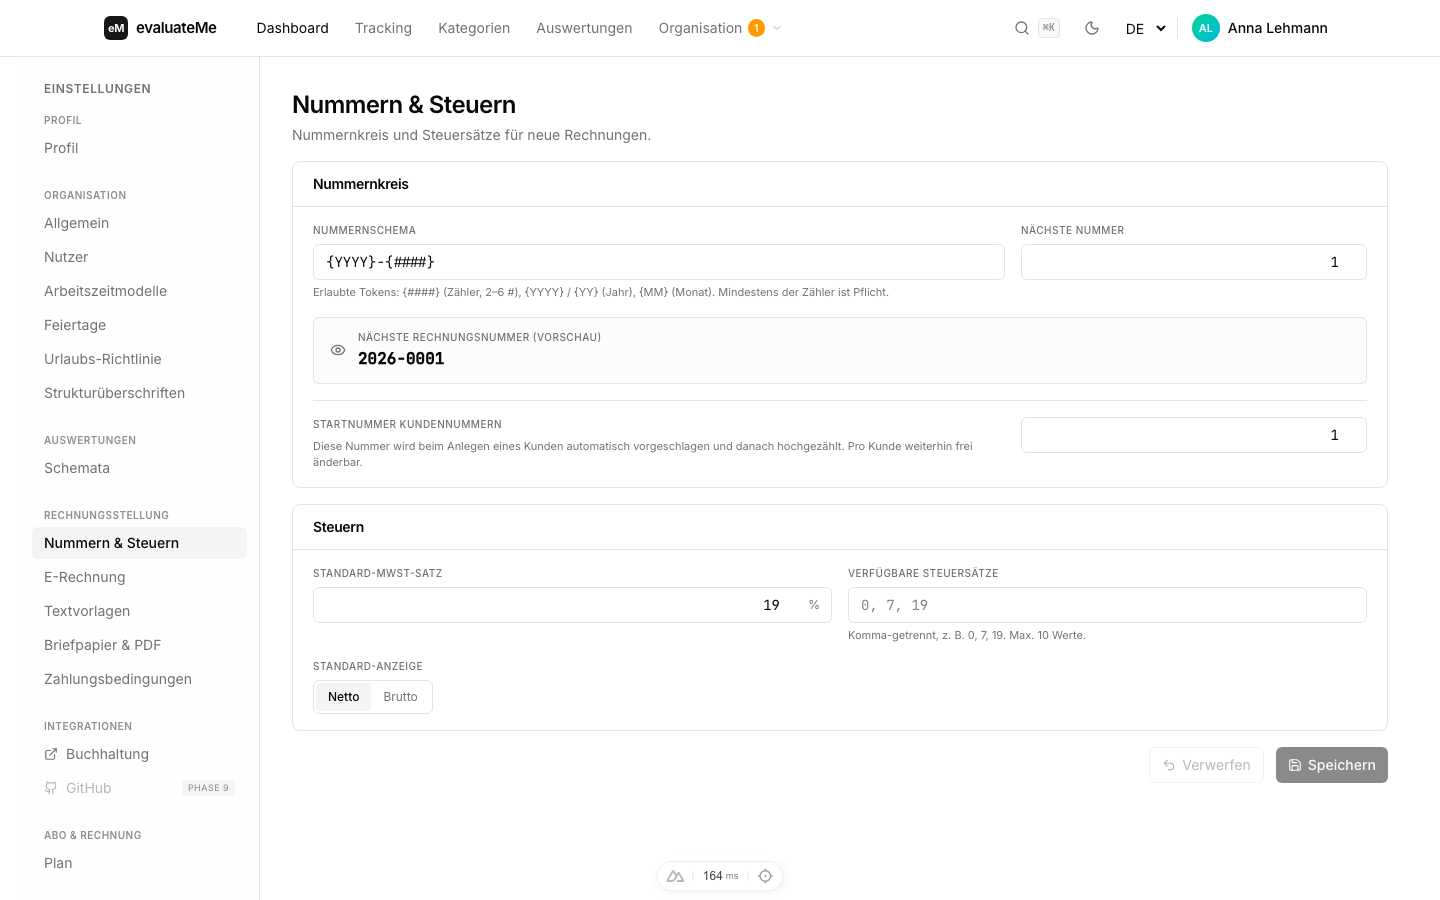Screen dimensions: 1440x900
Task: Open the DE language dropdown
Action: click(x=1146, y=28)
